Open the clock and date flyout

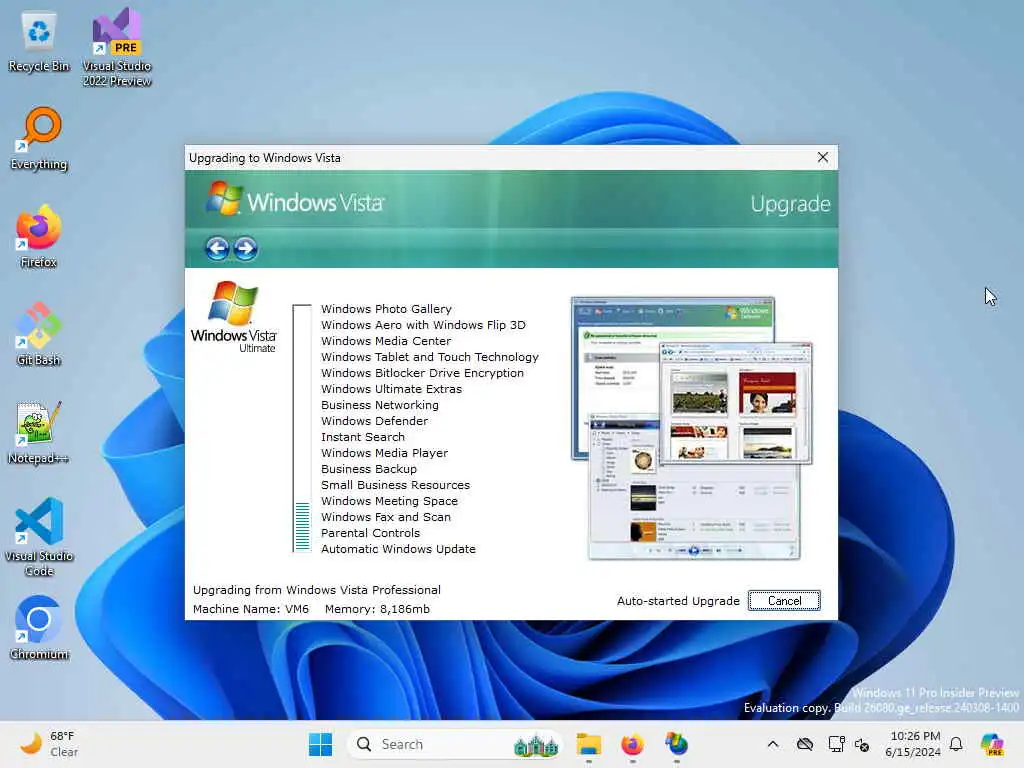(913, 744)
